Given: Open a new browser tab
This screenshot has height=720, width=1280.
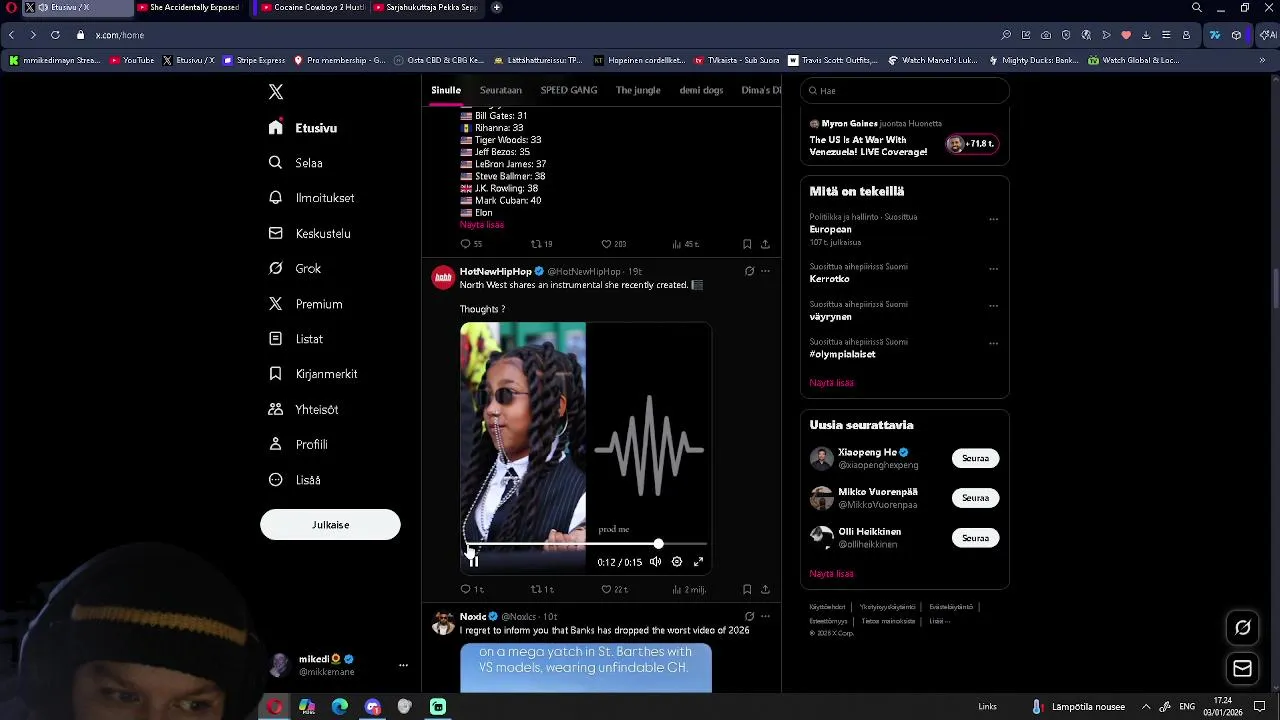Looking at the screenshot, I should [496, 8].
